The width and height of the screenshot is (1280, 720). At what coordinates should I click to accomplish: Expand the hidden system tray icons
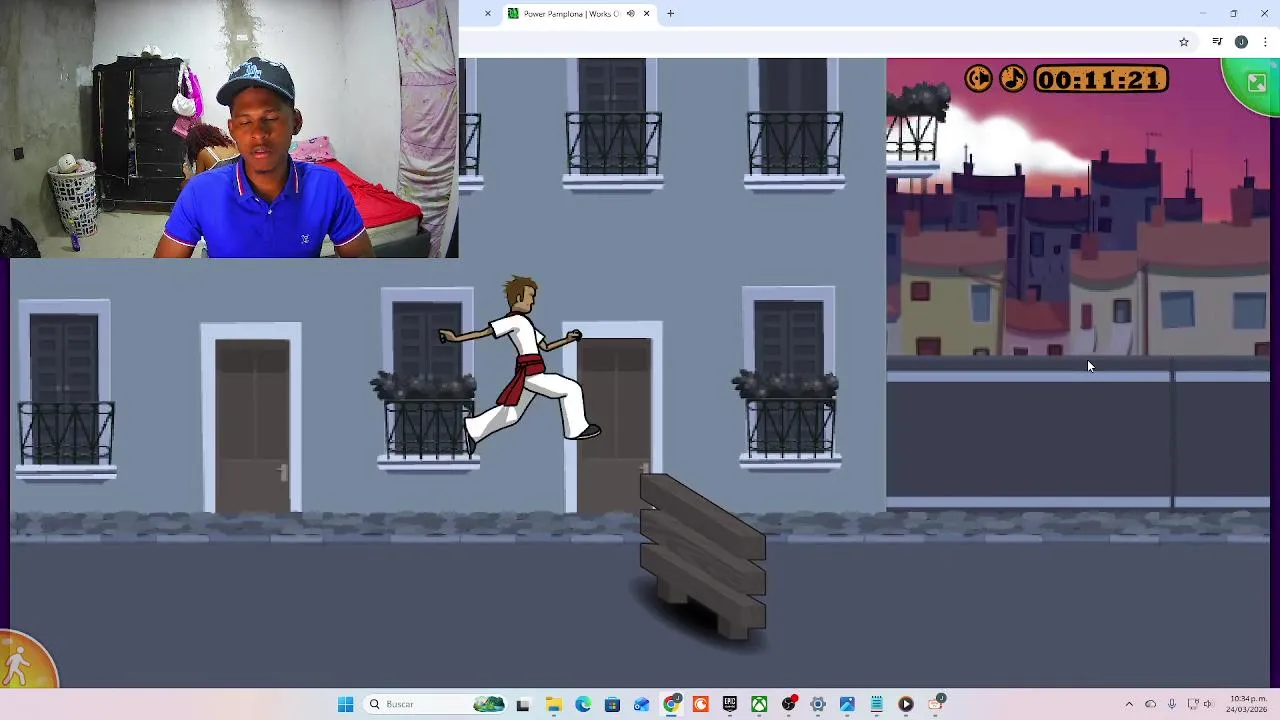point(1129,704)
